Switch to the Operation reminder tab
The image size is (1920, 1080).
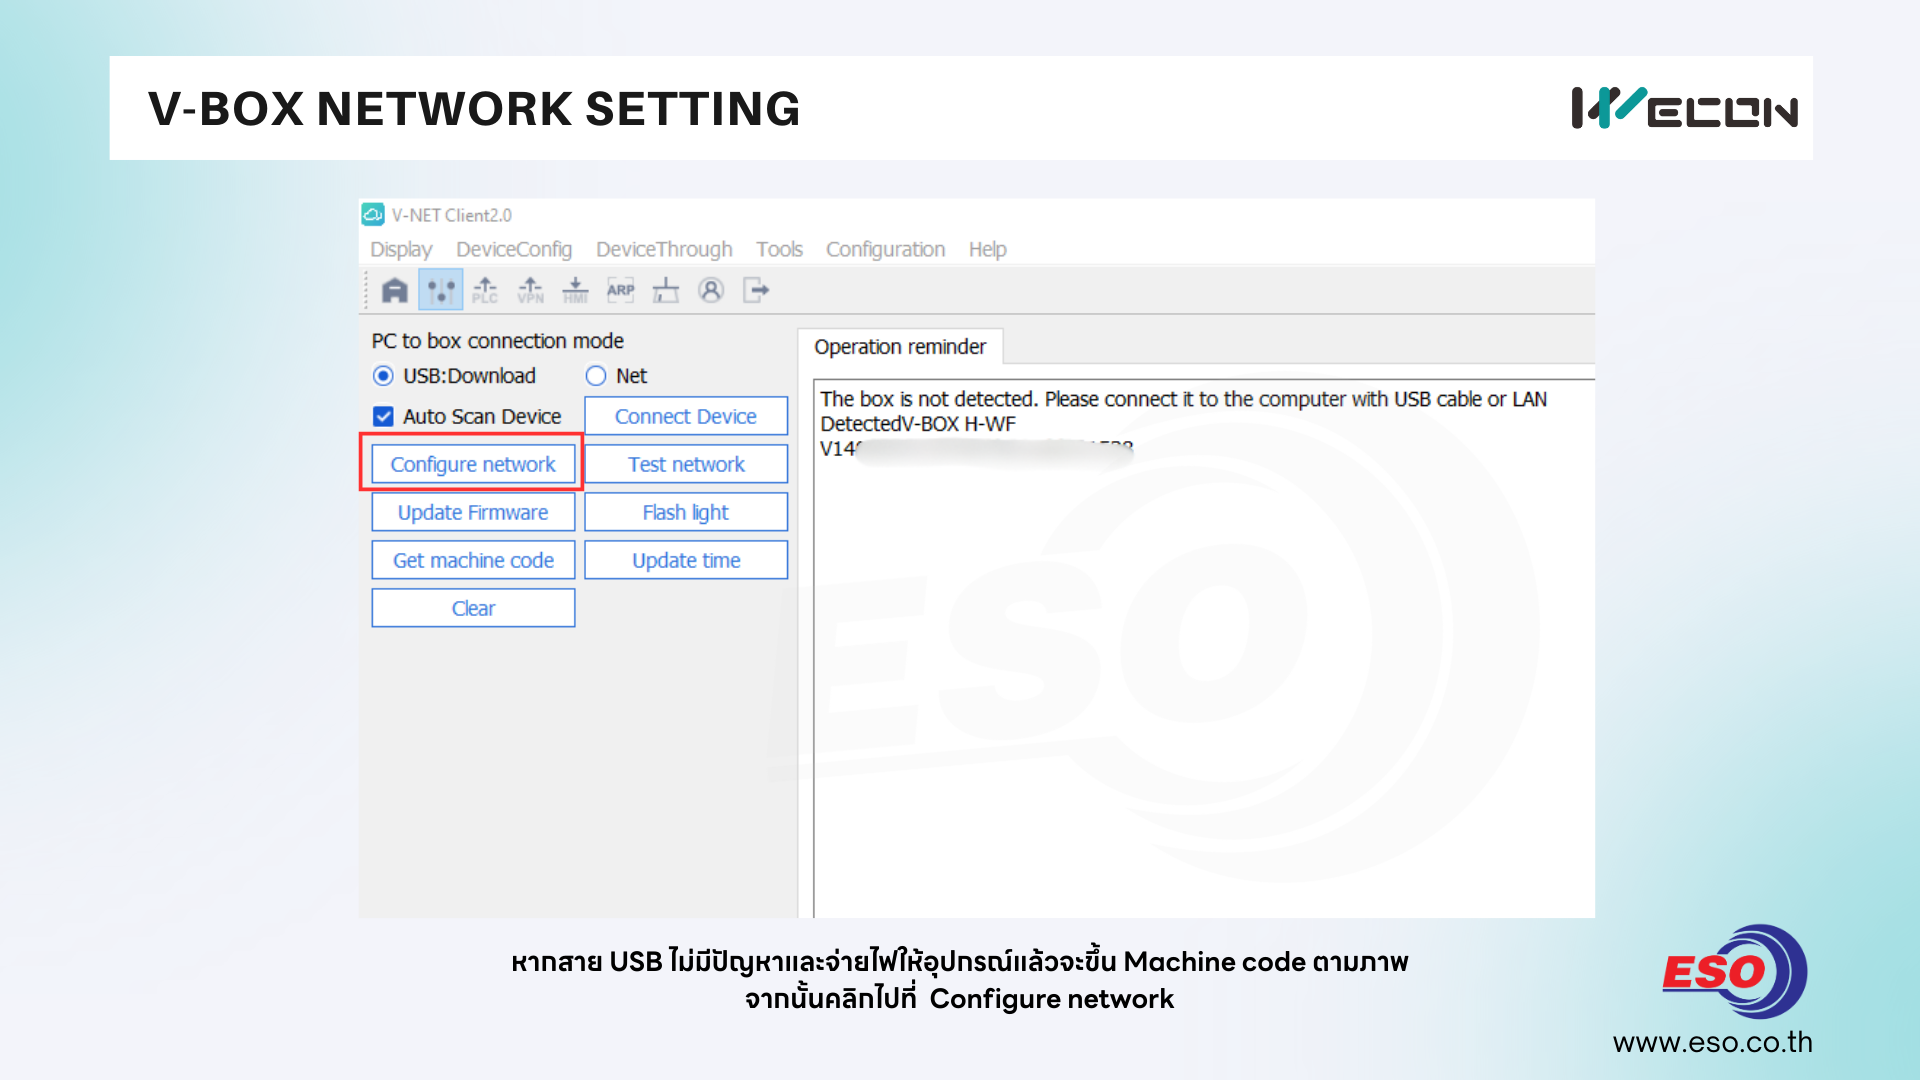pos(899,347)
